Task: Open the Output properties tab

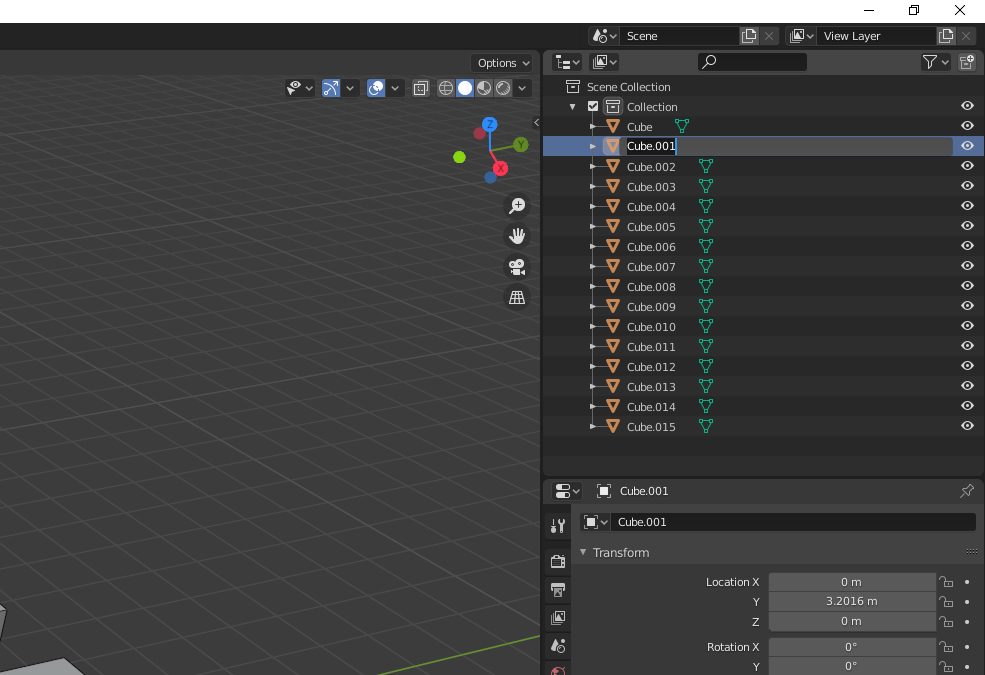Action: [558, 589]
